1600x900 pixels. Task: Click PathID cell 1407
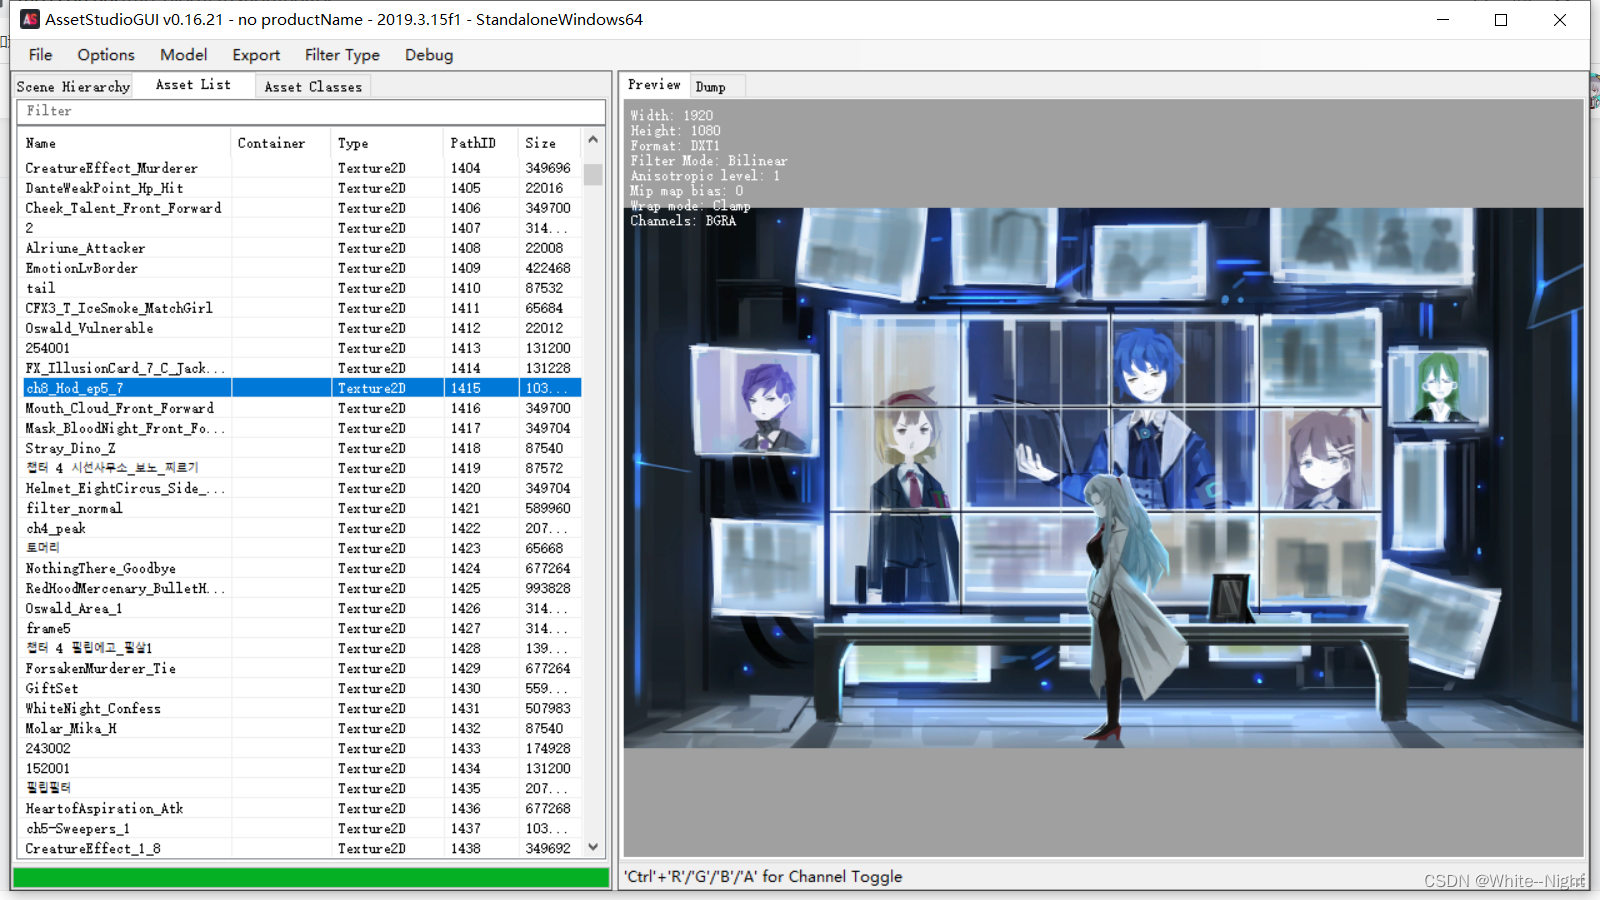[465, 228]
